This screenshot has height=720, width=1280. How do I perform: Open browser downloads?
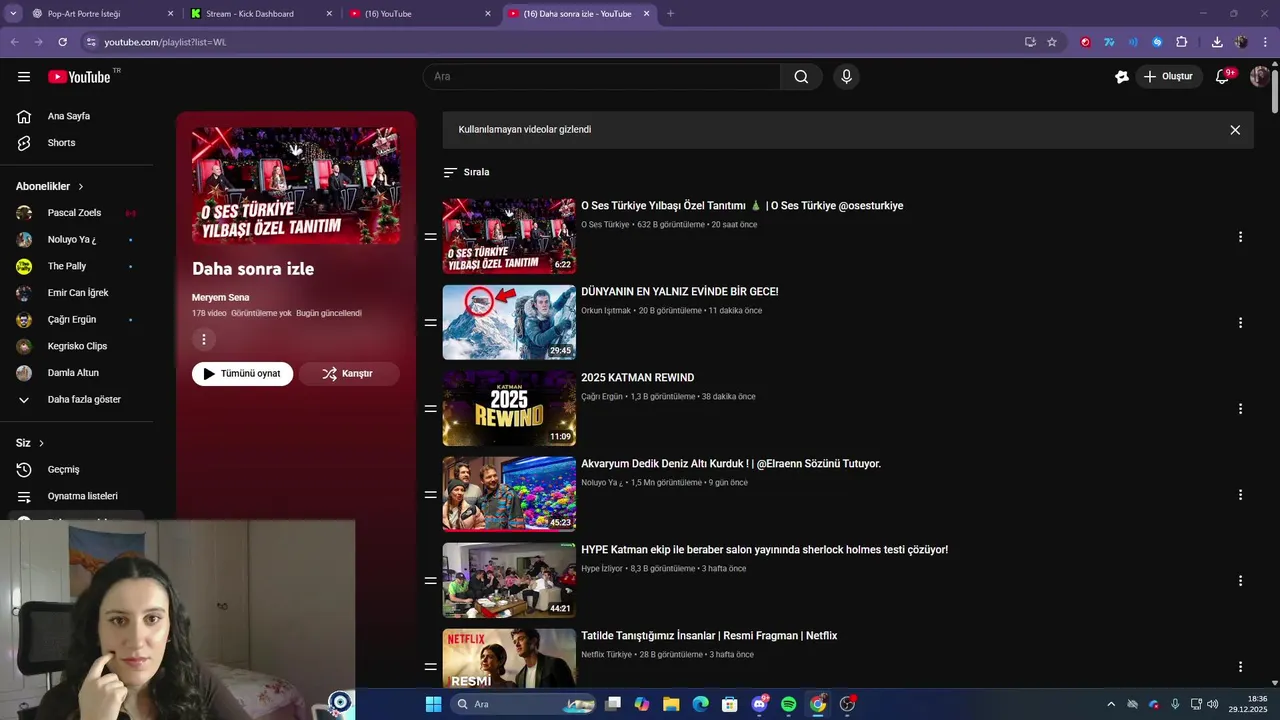click(x=1217, y=42)
